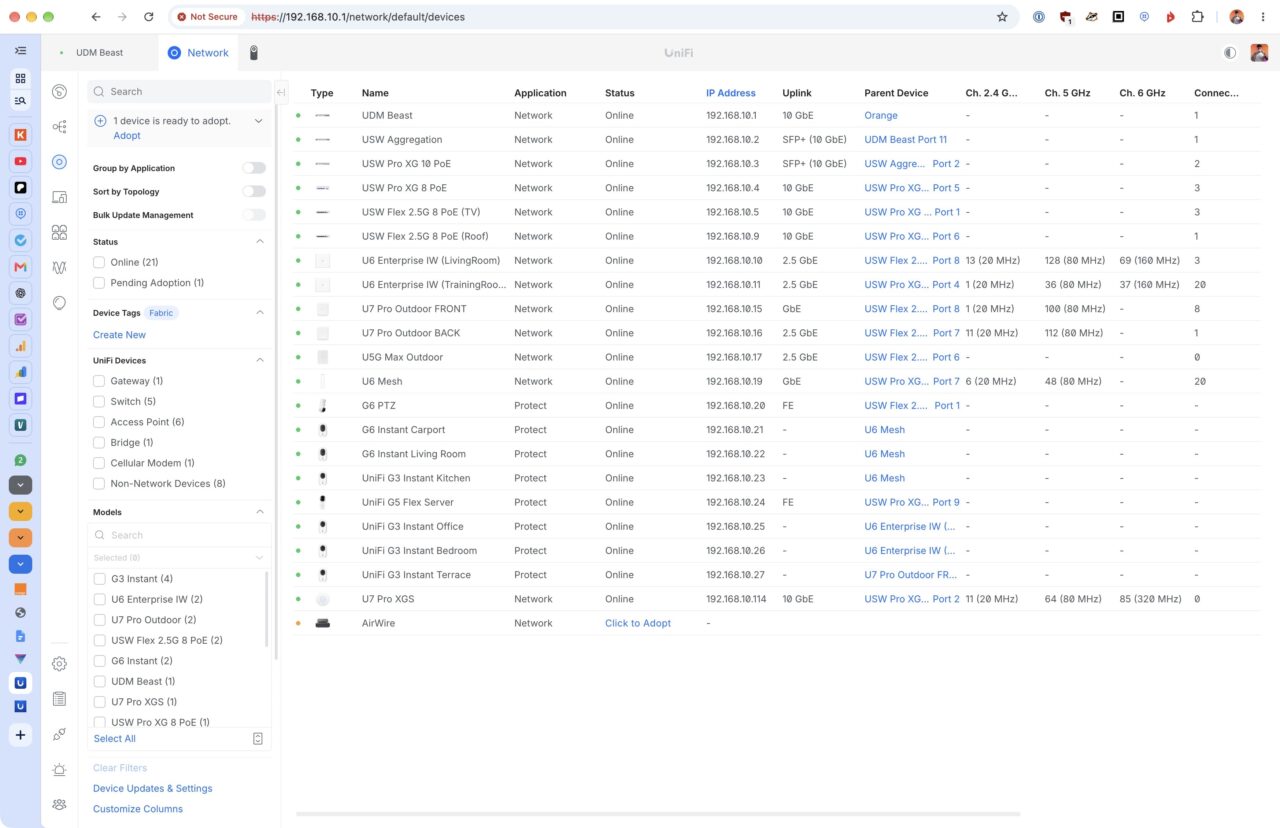Click Adopt link in the notice
The image size is (1280, 828).
[x=127, y=136]
